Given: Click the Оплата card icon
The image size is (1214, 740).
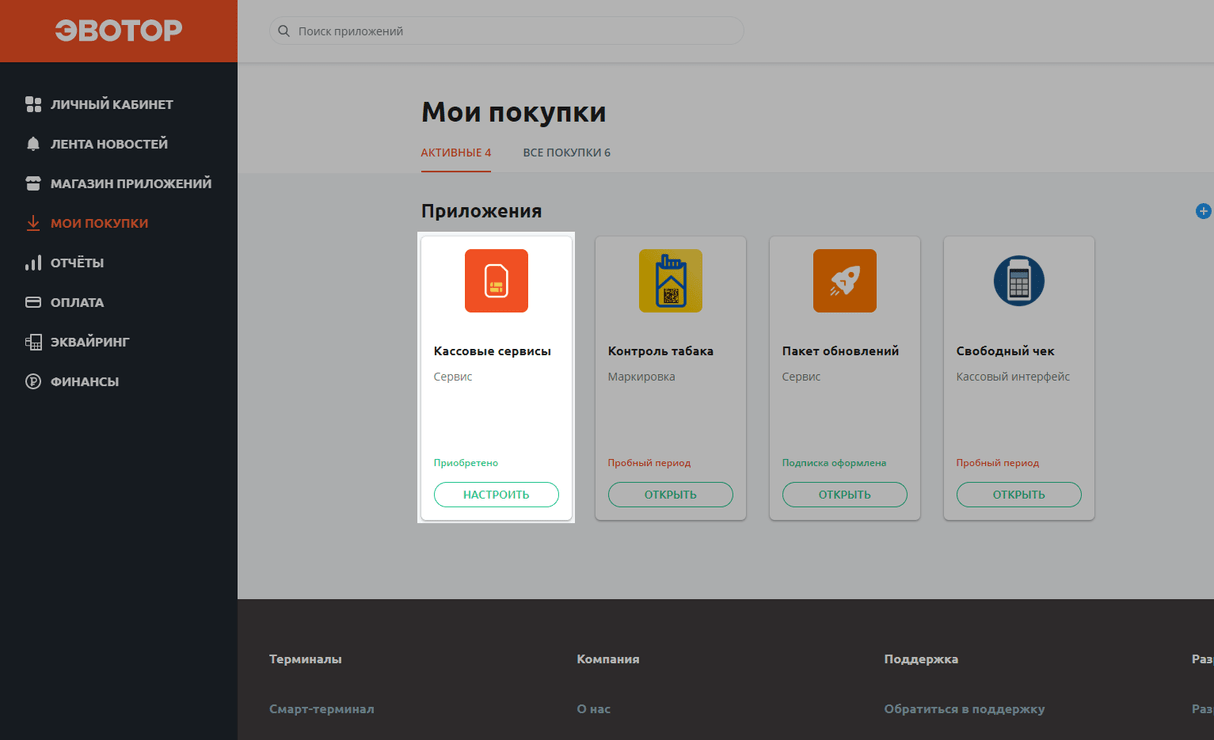Looking at the screenshot, I should (x=33, y=302).
